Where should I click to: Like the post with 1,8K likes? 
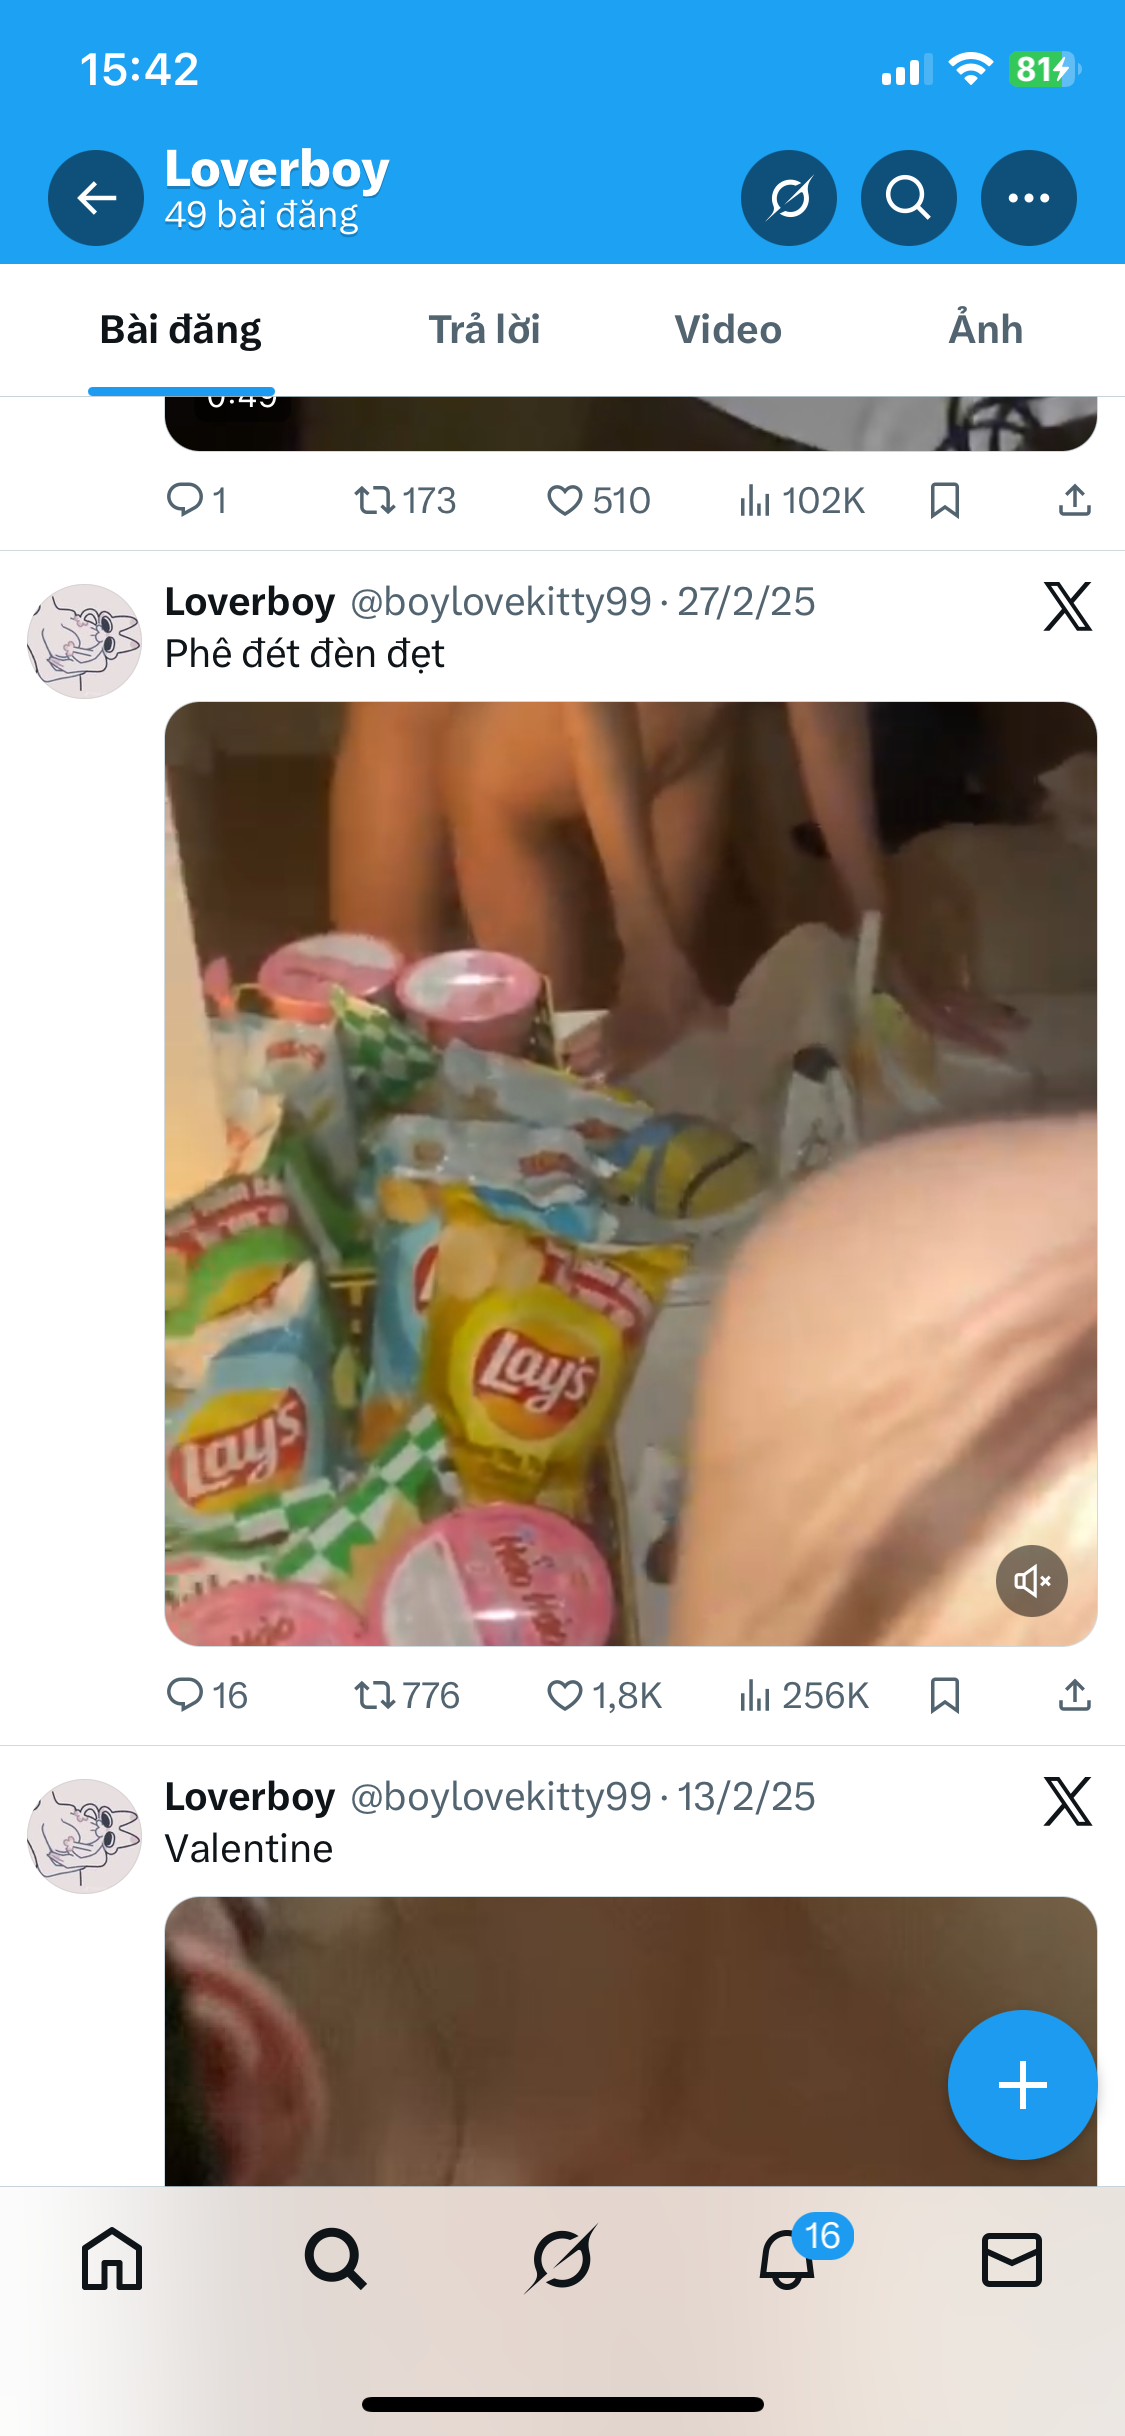click(565, 1696)
